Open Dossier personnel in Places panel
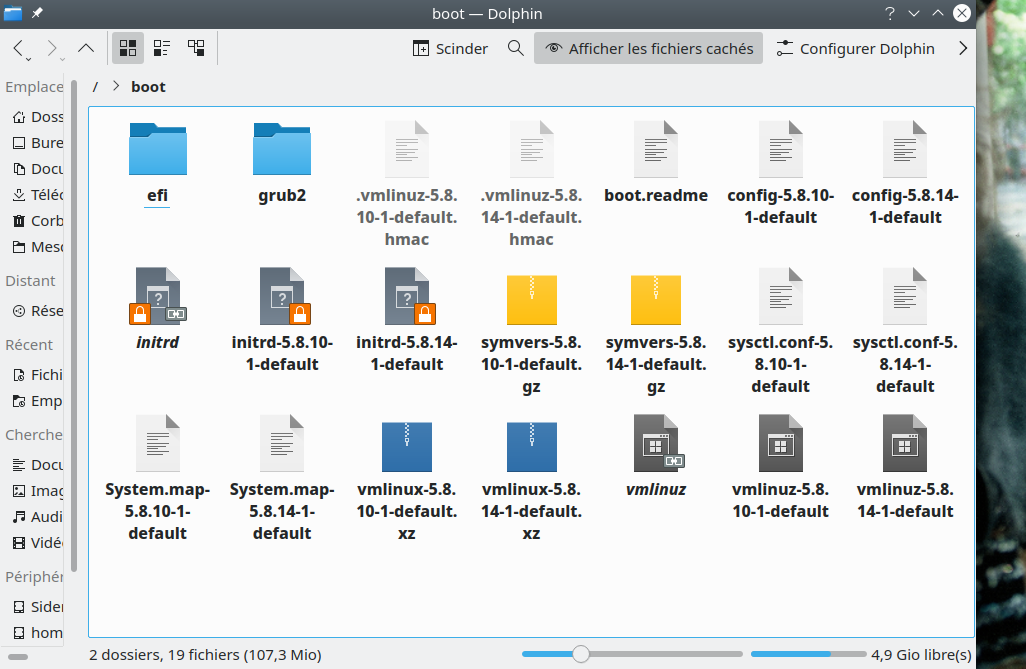The image size is (1026, 669). point(37,117)
